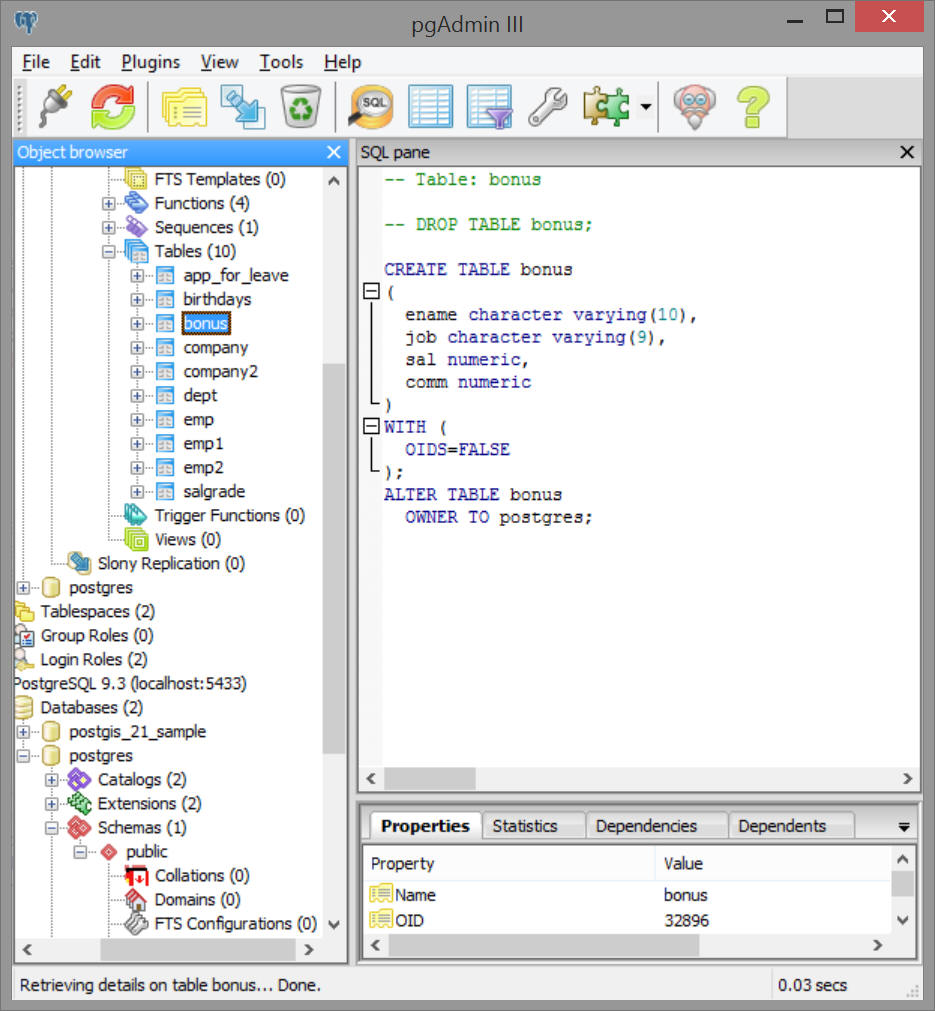Select the salgrade table
The image size is (935, 1011).
coord(213,492)
